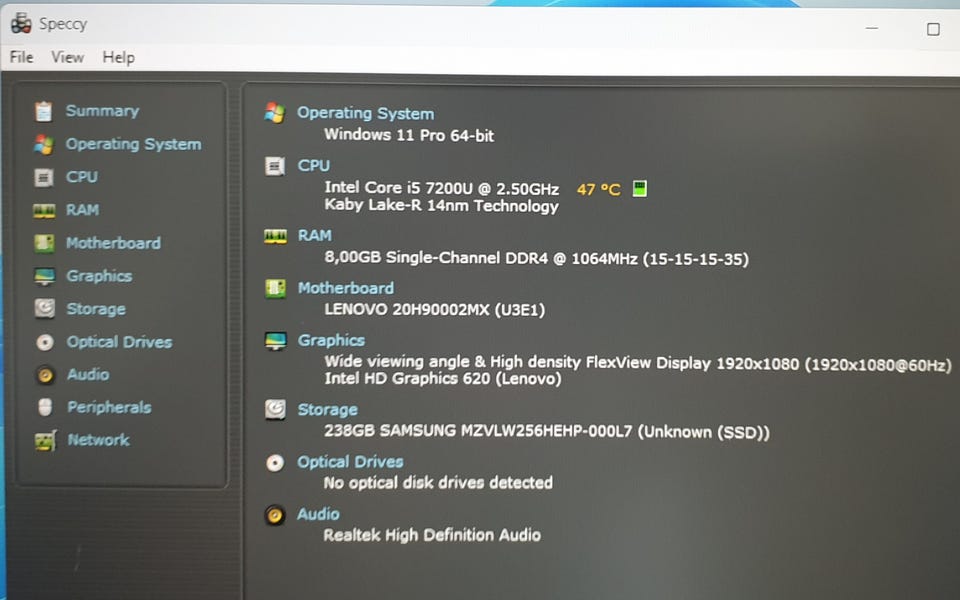Click No optical disk drives detected text
The height and width of the screenshot is (600, 960).
point(438,482)
